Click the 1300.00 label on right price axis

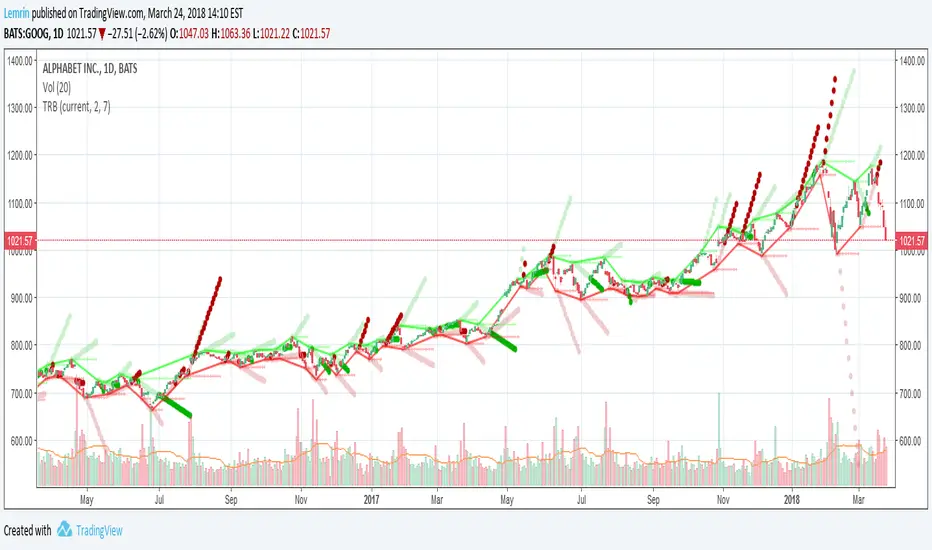click(912, 108)
